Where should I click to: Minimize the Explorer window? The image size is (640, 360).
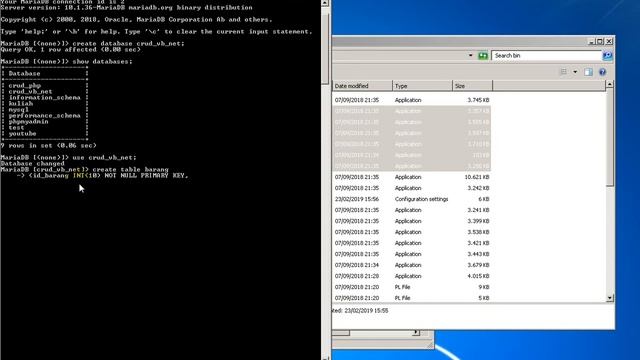(x=591, y=41)
